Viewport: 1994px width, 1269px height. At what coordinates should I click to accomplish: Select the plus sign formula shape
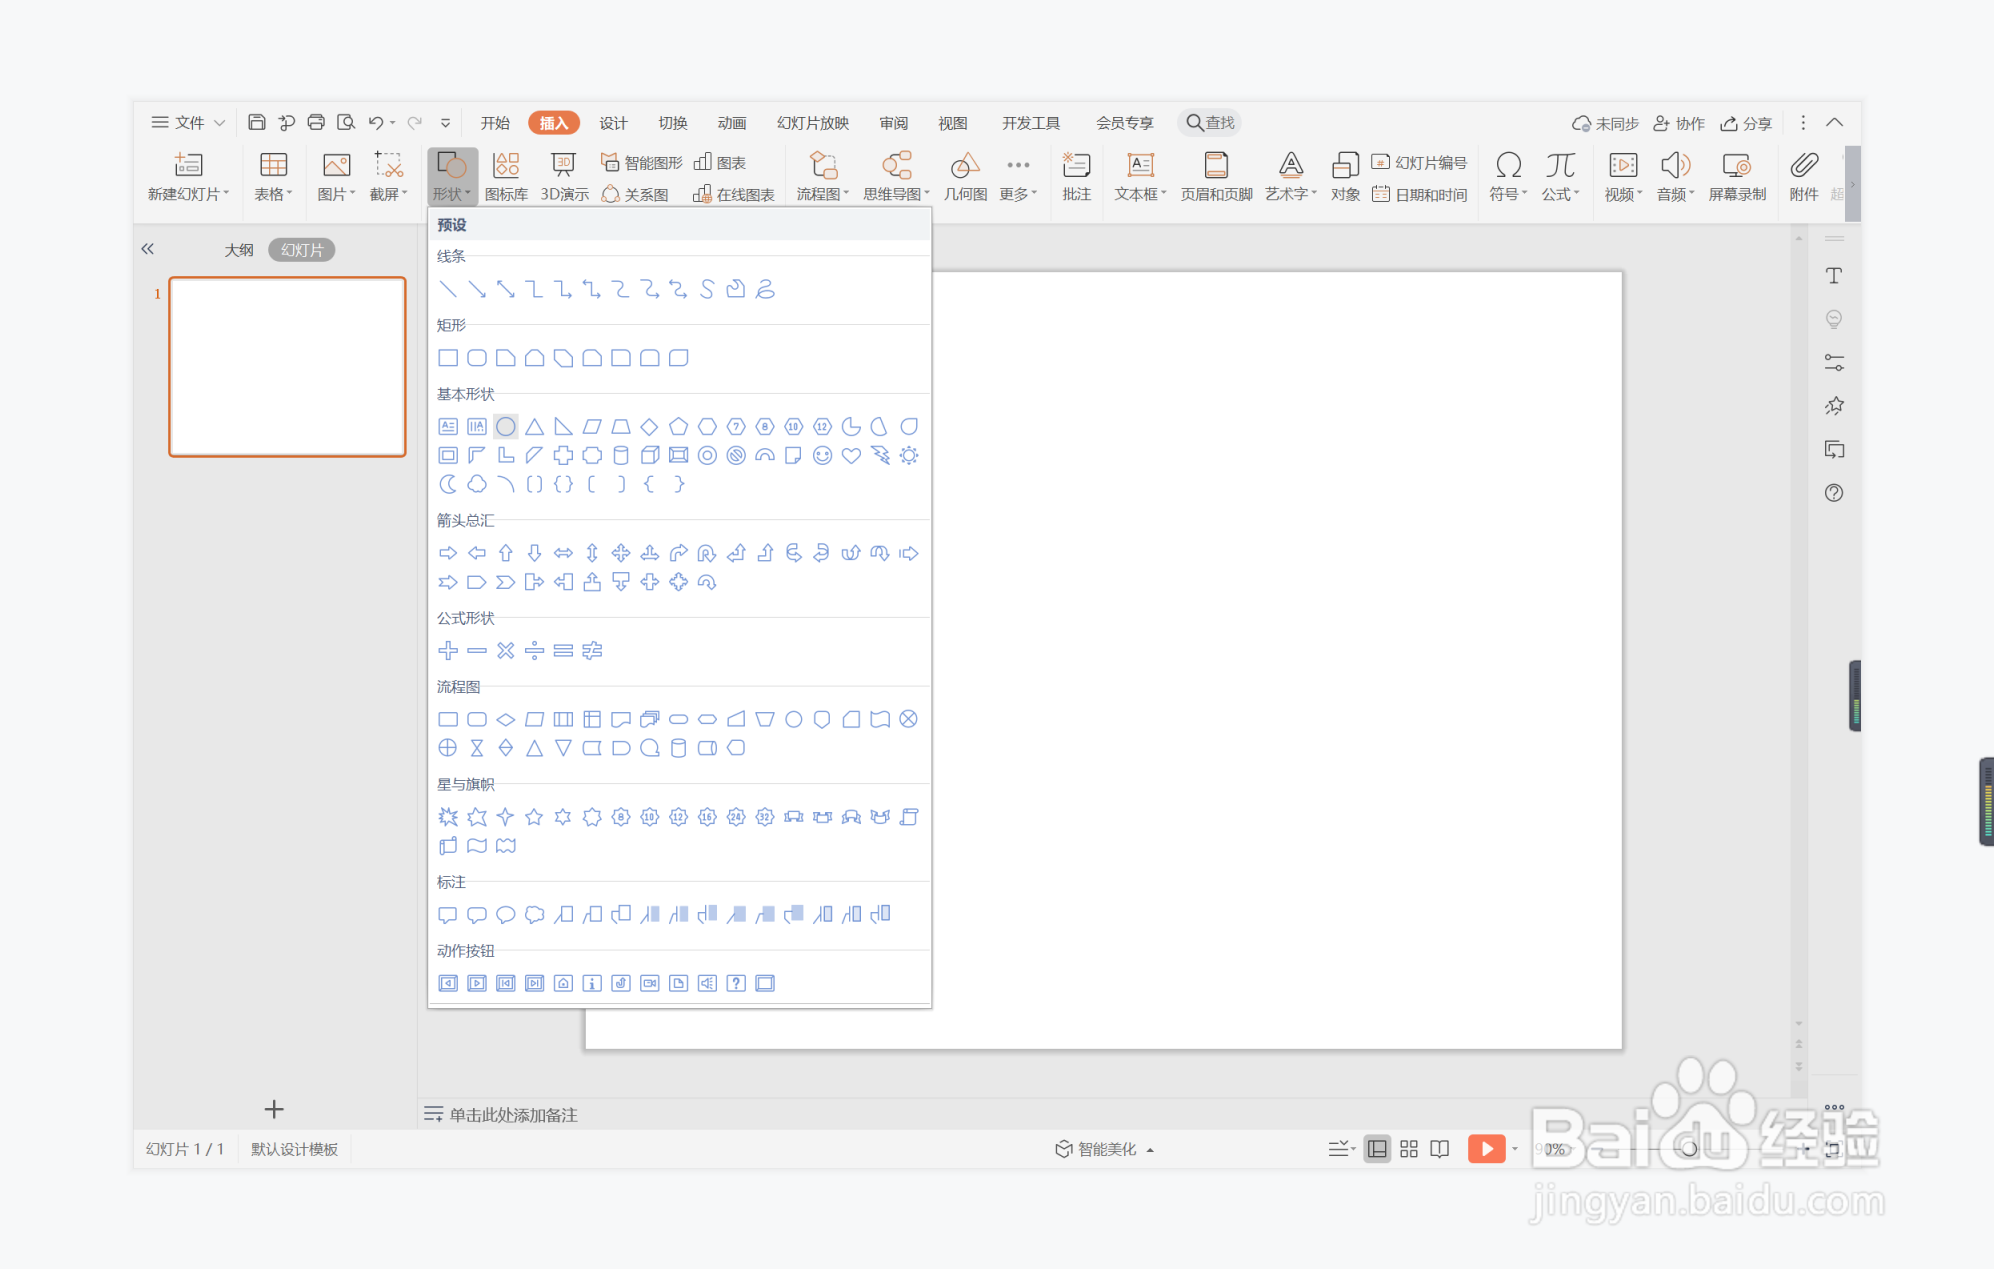(x=448, y=651)
